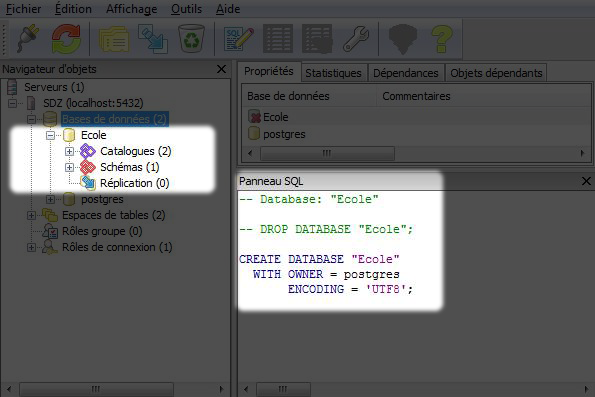Open the object properties folder icon
Viewport: 595px width, 397px height.
(114, 39)
